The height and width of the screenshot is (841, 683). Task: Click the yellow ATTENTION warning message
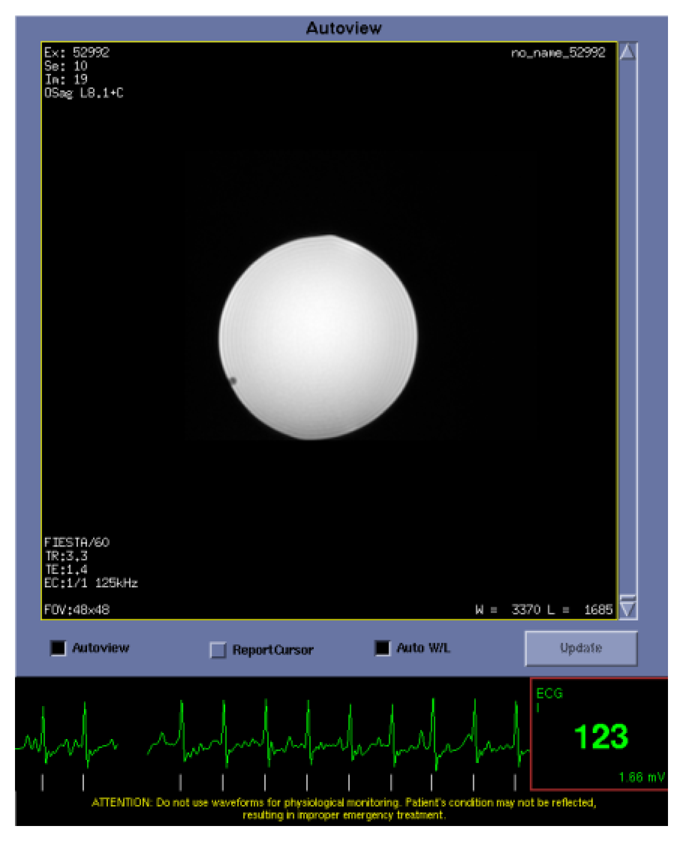(343, 809)
